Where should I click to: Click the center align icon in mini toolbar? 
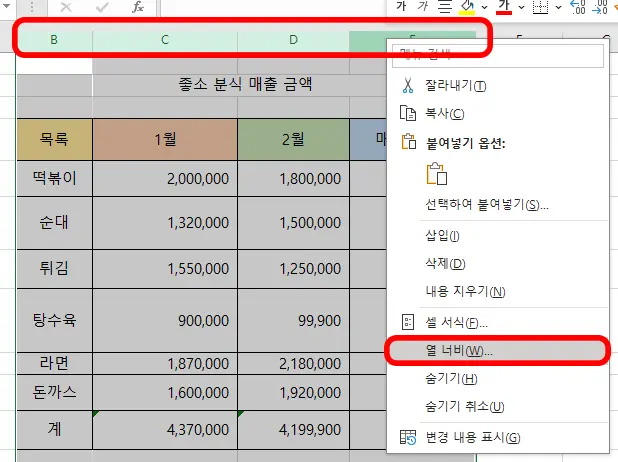pos(445,7)
